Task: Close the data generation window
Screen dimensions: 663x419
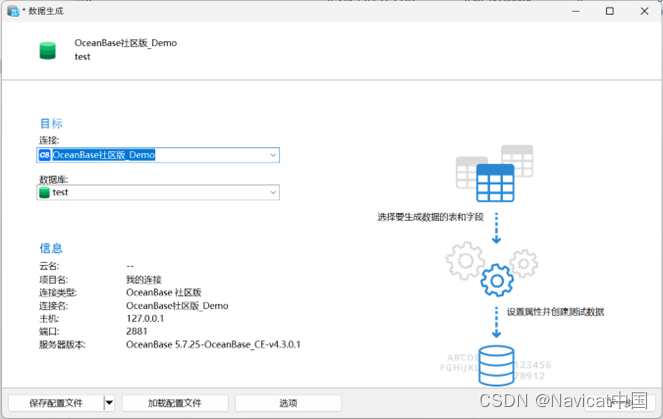Action: point(644,11)
